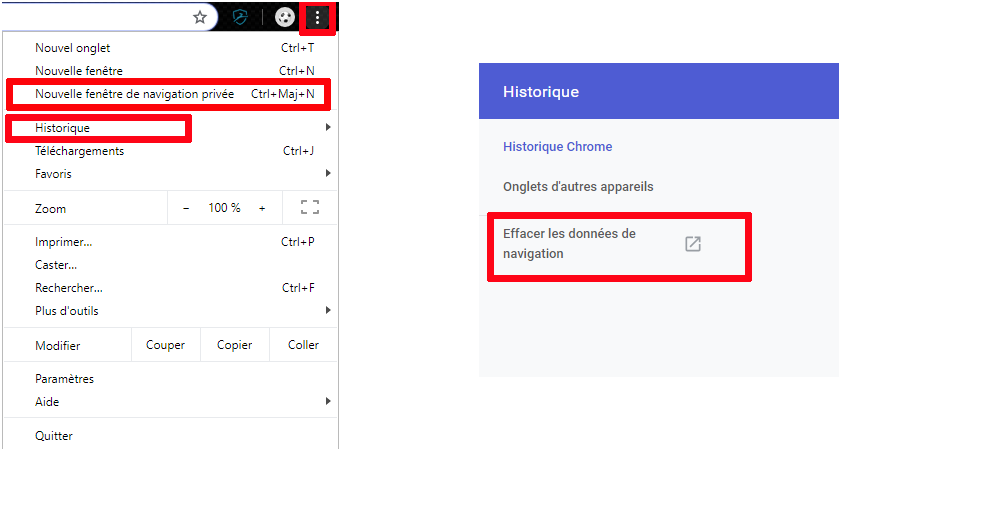
Task: Click the 100 % zoom value
Action: point(224,207)
